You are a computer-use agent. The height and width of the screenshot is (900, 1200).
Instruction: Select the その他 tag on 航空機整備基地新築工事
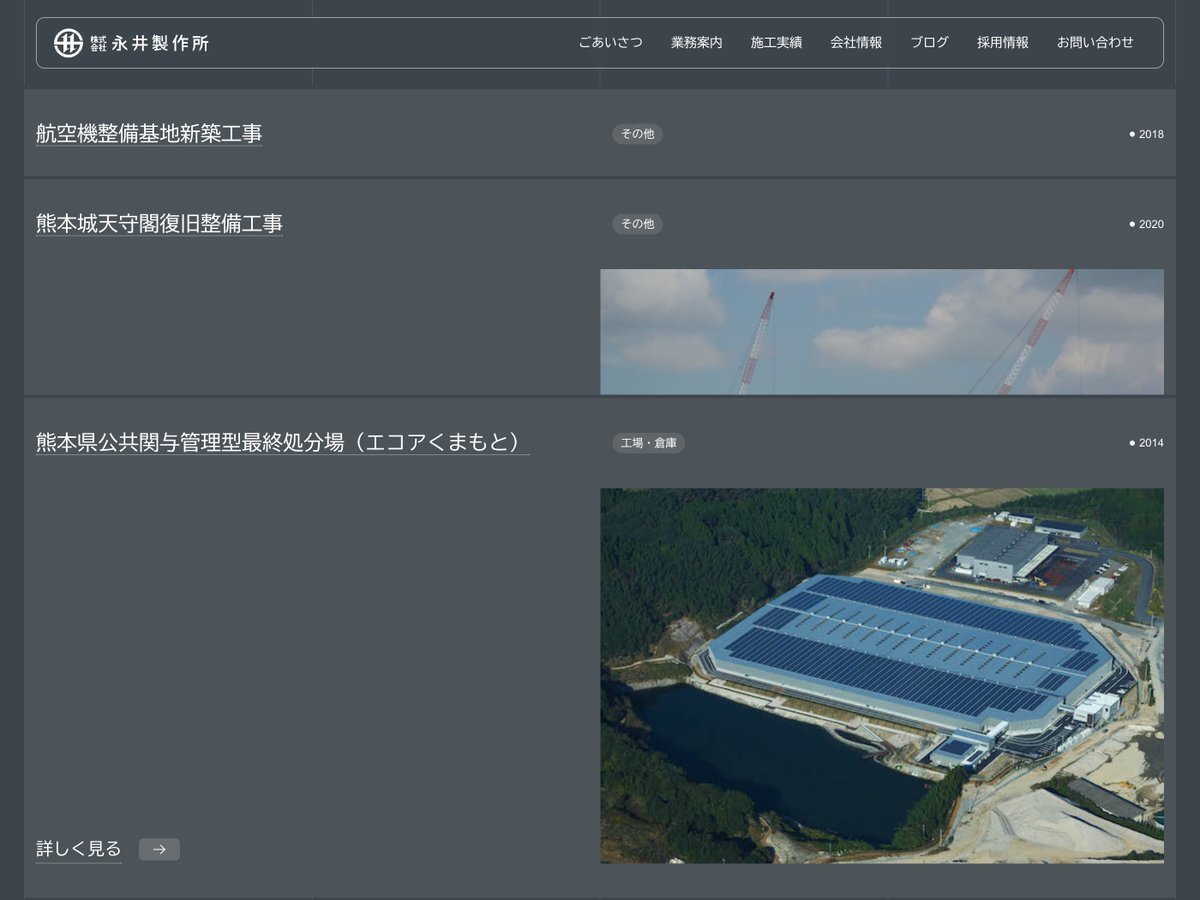[637, 134]
